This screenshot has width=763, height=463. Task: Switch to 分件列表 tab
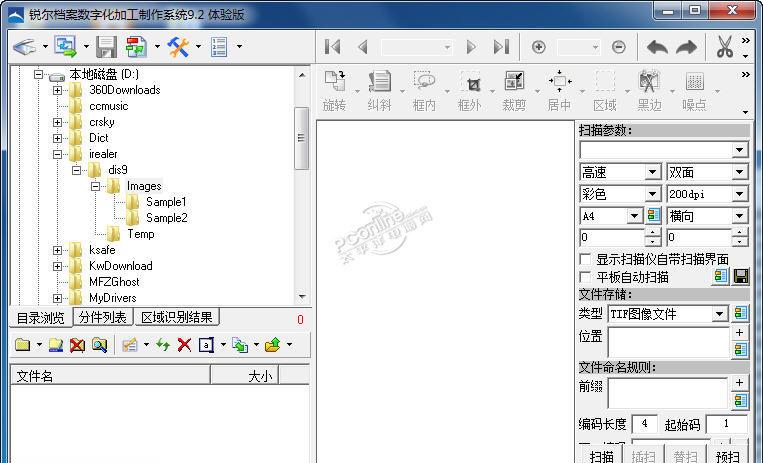click(103, 317)
